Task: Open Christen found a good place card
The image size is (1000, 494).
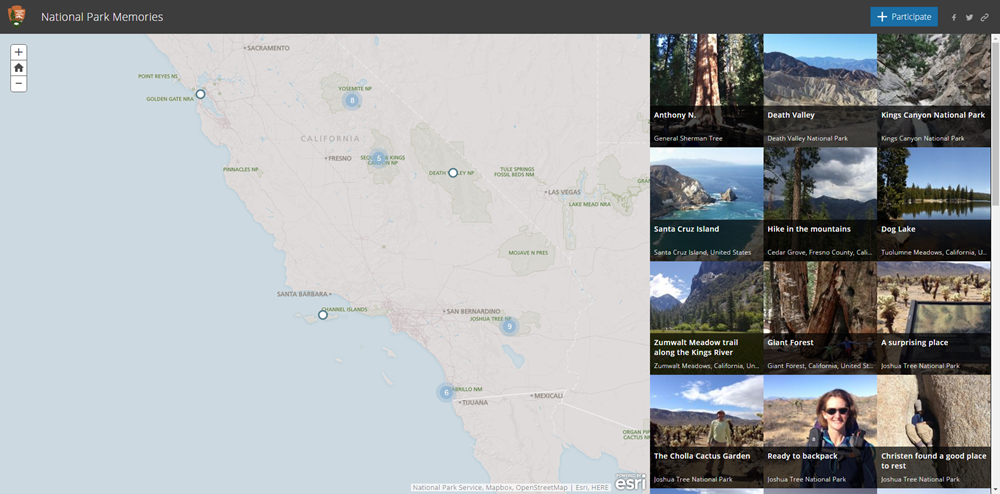Action: (x=934, y=432)
